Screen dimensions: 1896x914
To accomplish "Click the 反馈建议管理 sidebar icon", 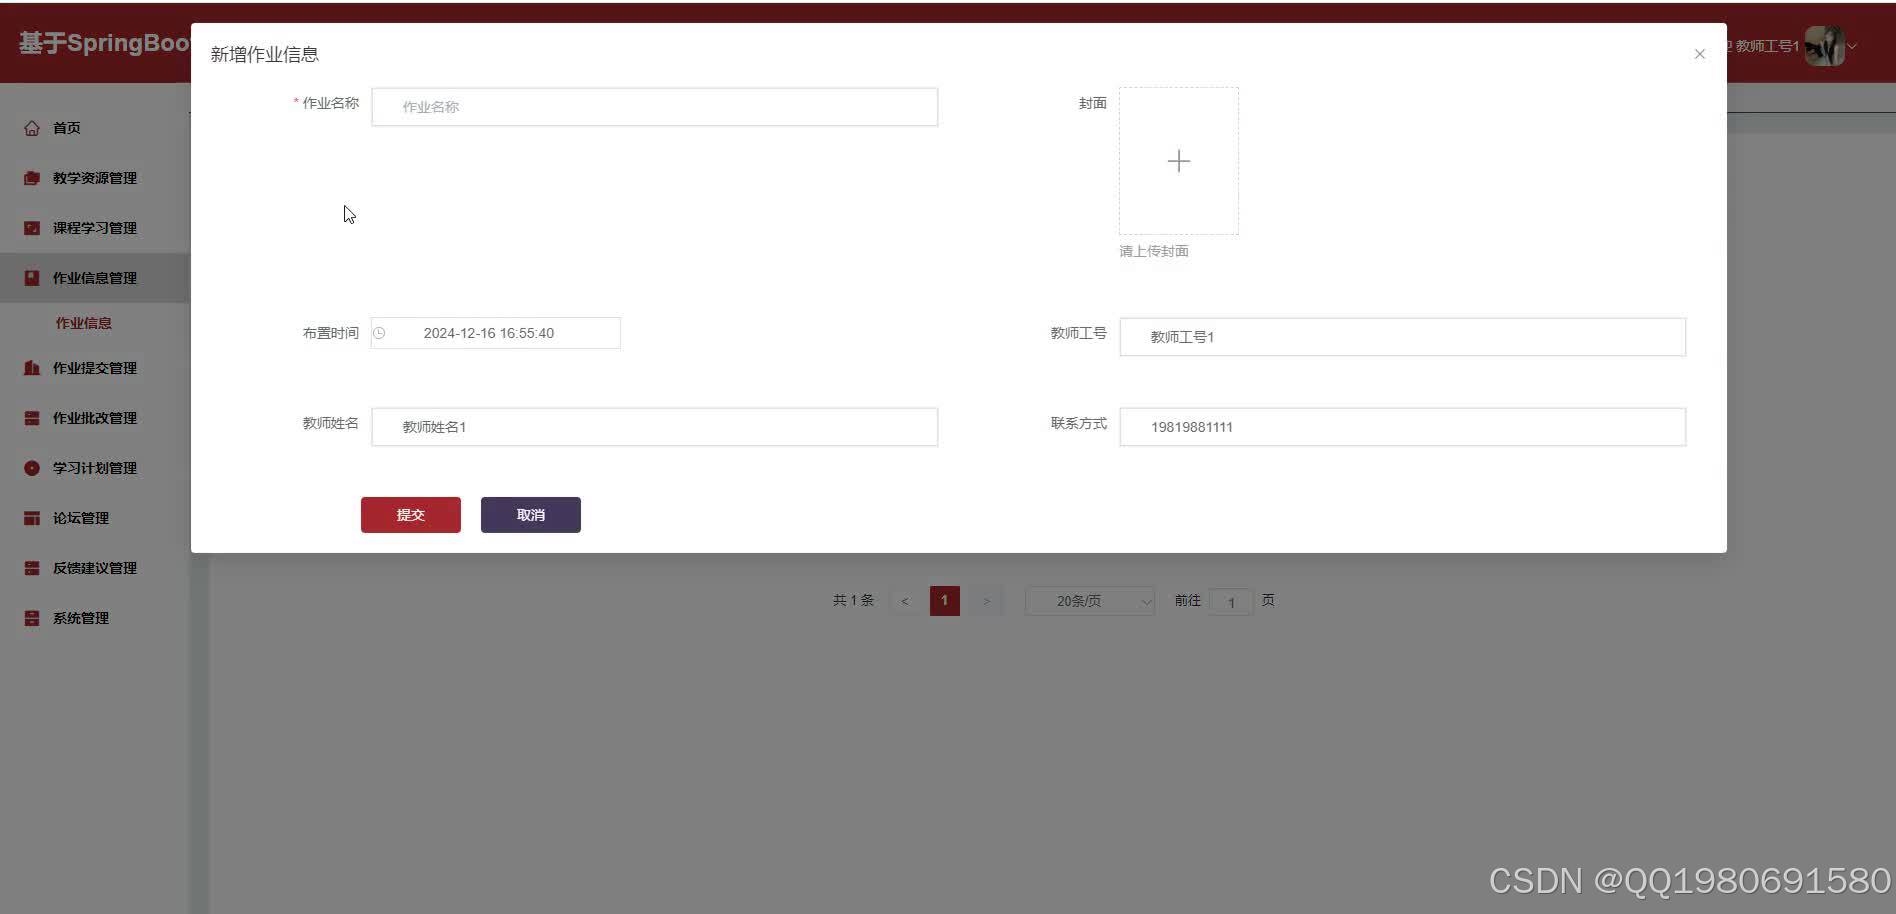I will point(31,567).
